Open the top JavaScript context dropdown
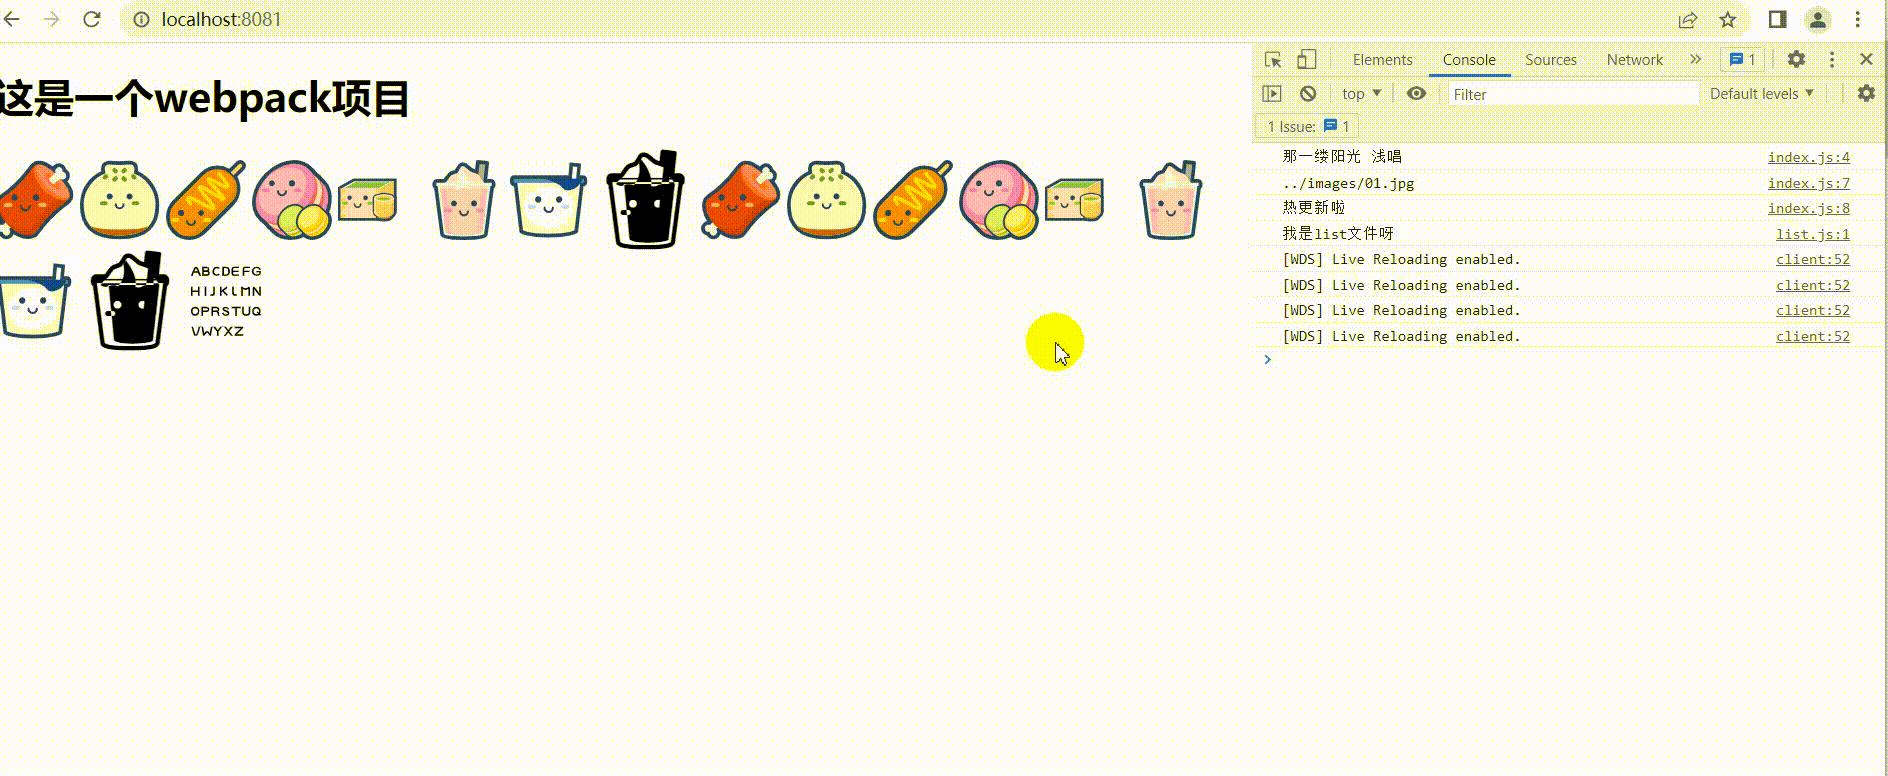 1361,93
